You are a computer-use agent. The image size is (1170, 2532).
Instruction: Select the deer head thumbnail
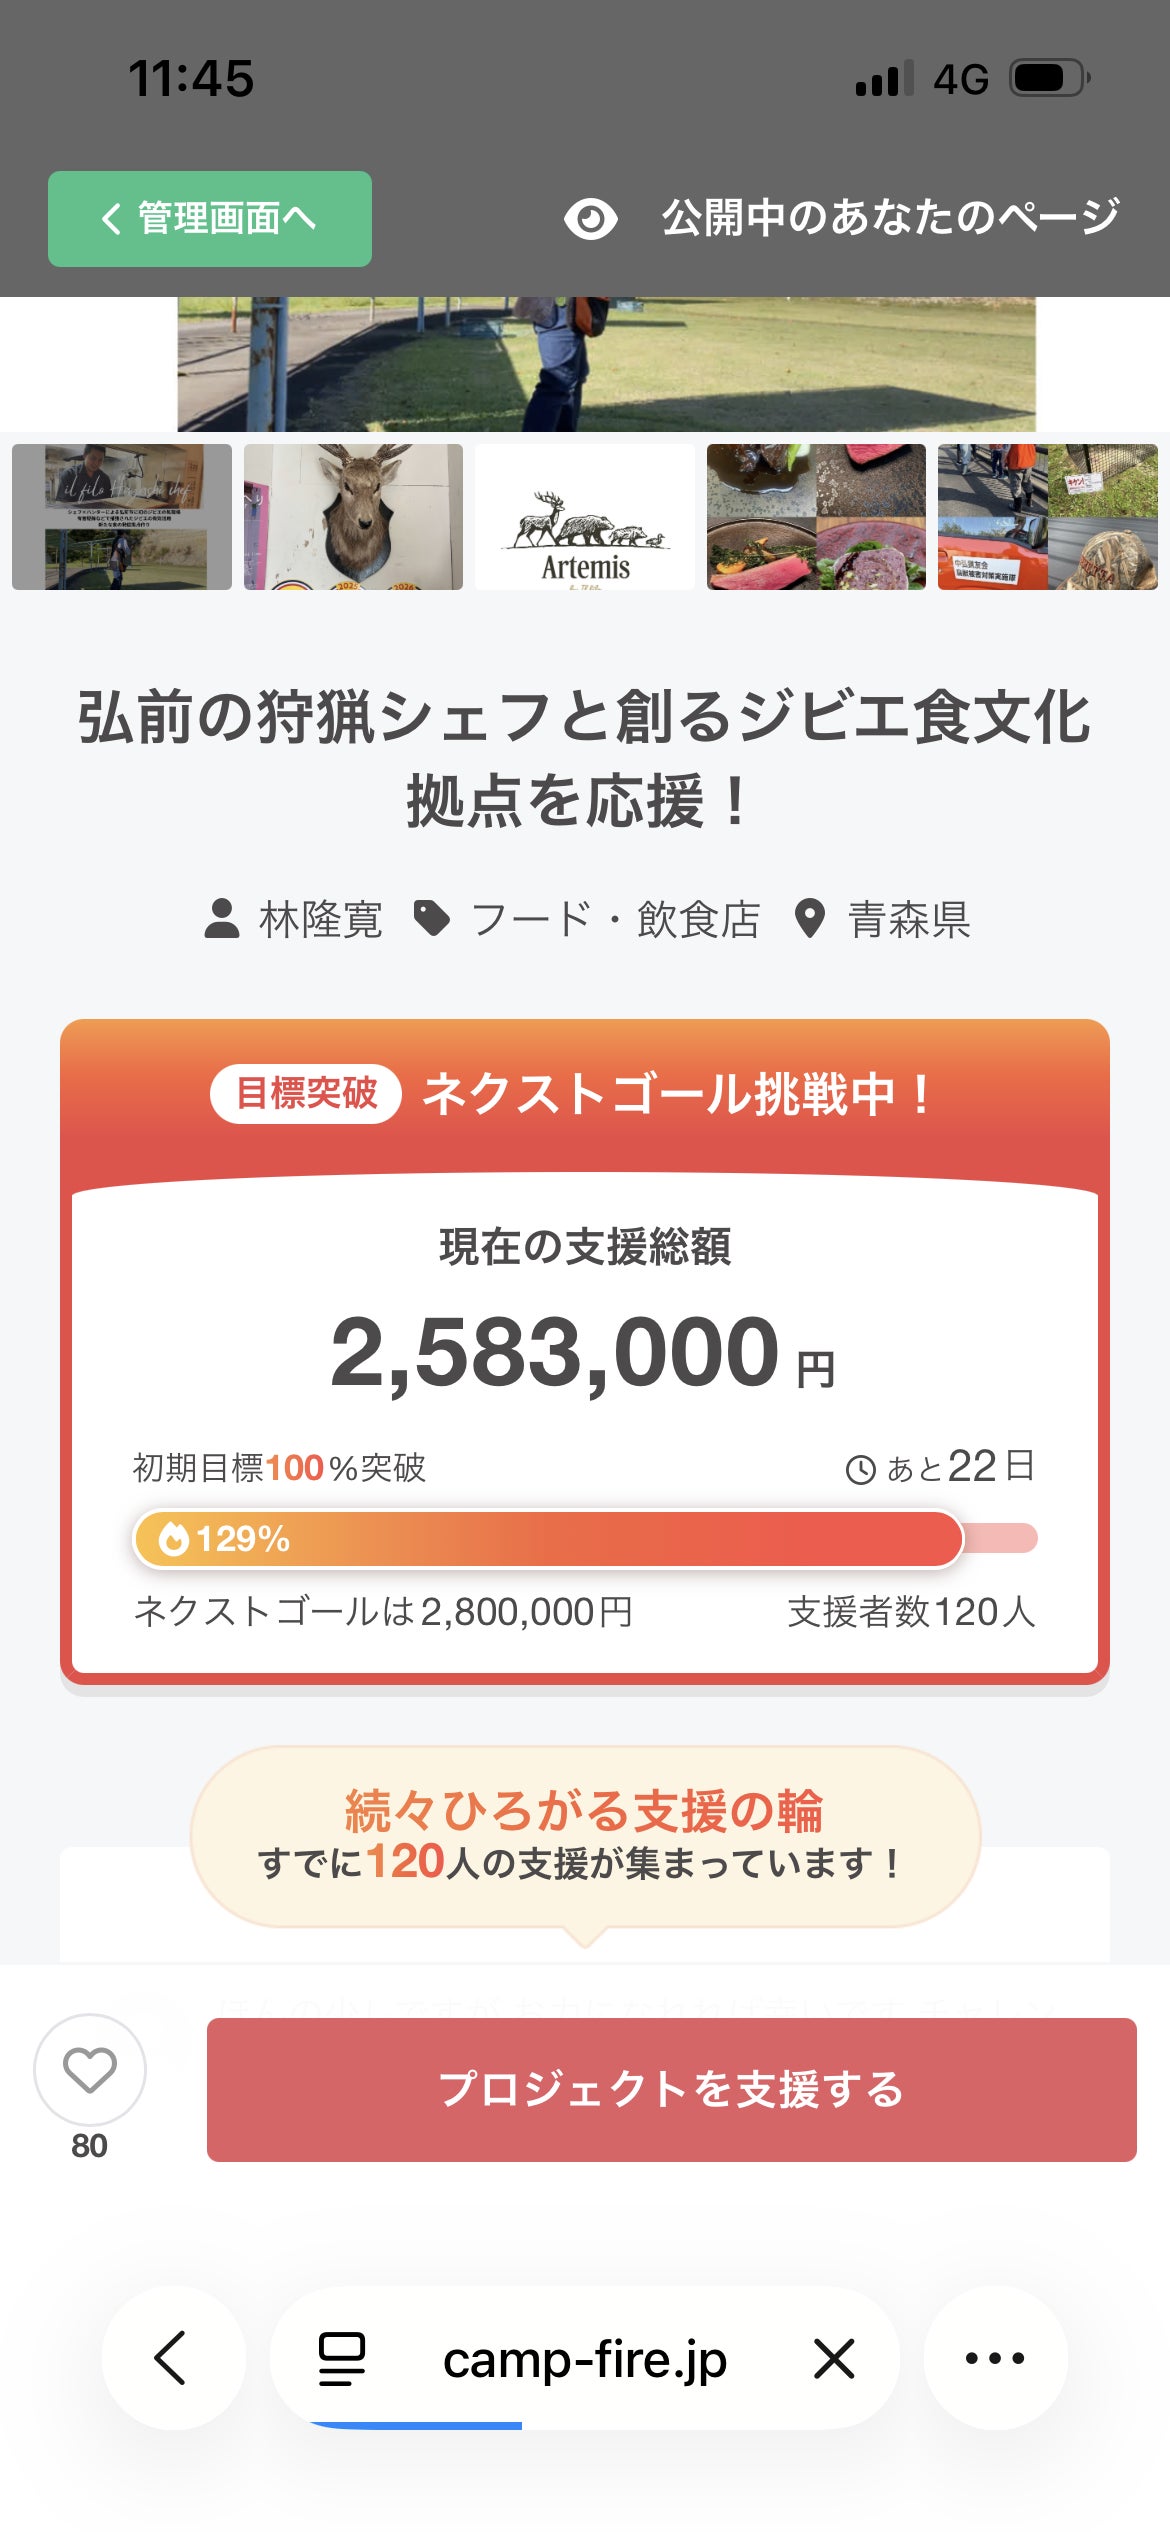pos(353,517)
